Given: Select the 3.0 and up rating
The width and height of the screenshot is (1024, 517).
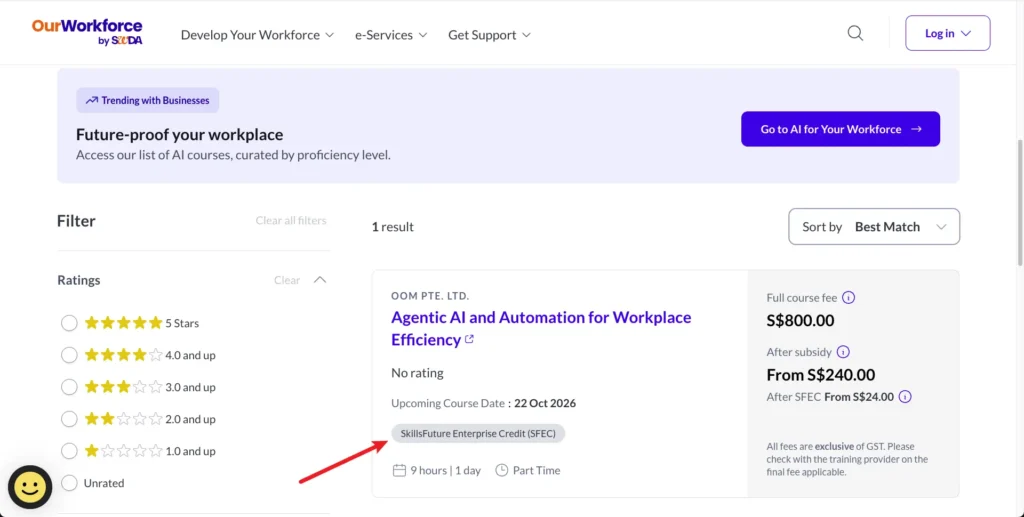Looking at the screenshot, I should (69, 387).
